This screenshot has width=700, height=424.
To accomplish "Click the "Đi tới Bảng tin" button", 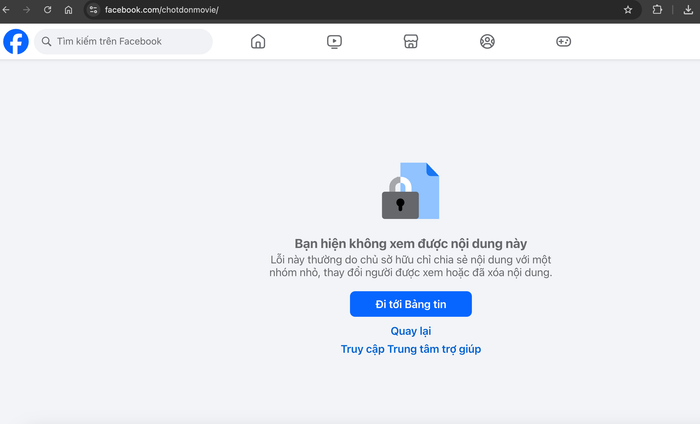I will pyautogui.click(x=410, y=304).
